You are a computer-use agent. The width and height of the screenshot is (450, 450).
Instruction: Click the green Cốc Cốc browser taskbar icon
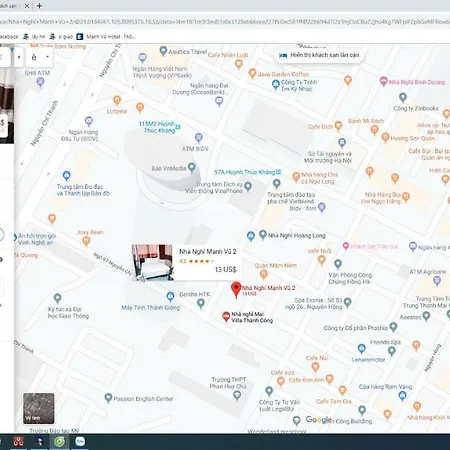(x=60, y=441)
